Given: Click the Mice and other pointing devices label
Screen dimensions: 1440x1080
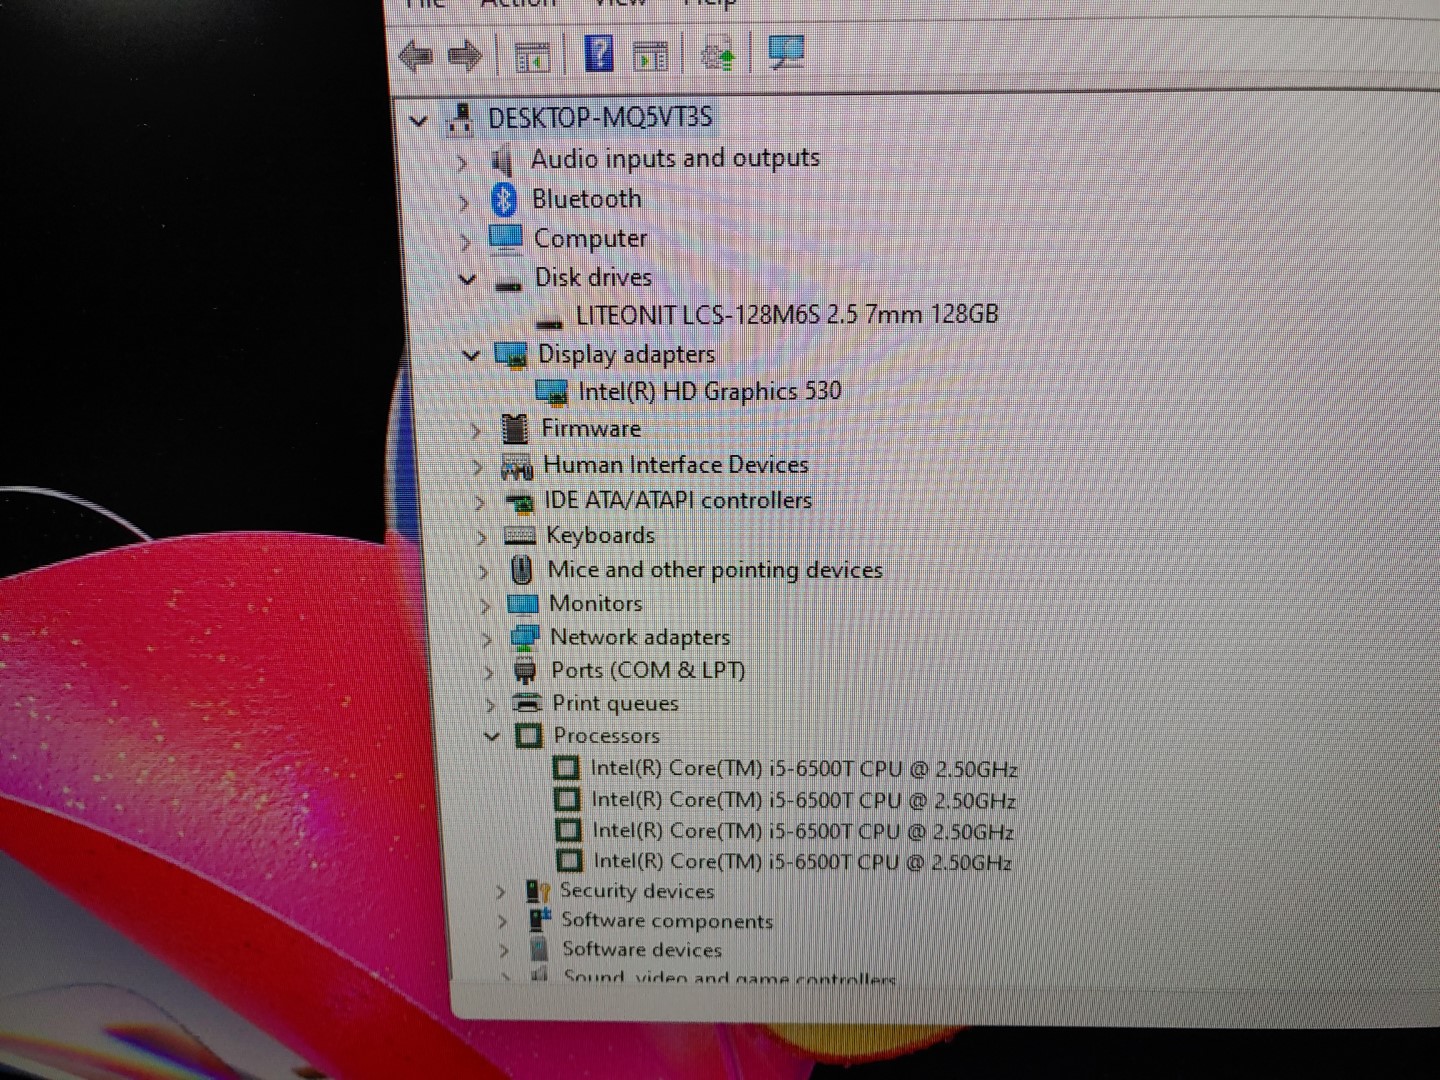Looking at the screenshot, I should click(x=715, y=570).
